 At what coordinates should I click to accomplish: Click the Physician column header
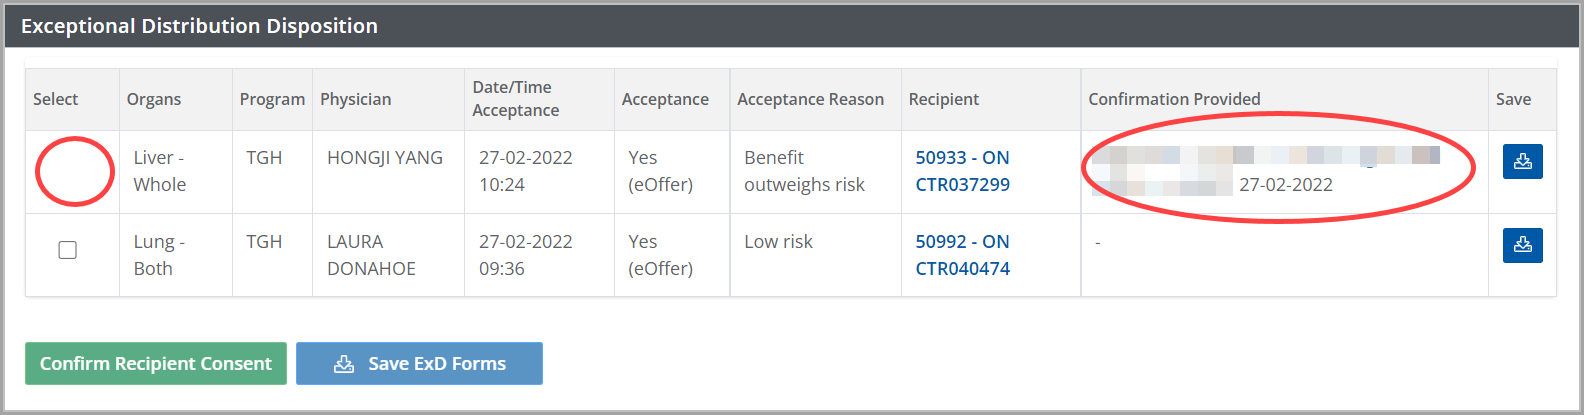click(355, 99)
